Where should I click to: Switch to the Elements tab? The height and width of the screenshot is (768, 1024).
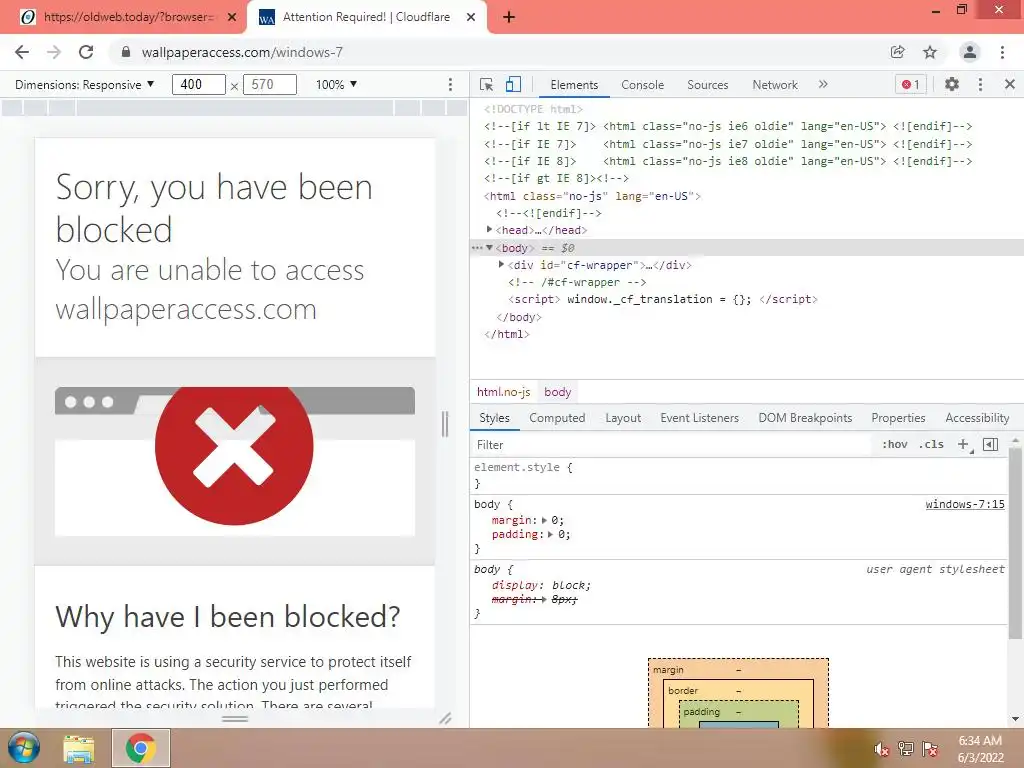click(x=574, y=85)
